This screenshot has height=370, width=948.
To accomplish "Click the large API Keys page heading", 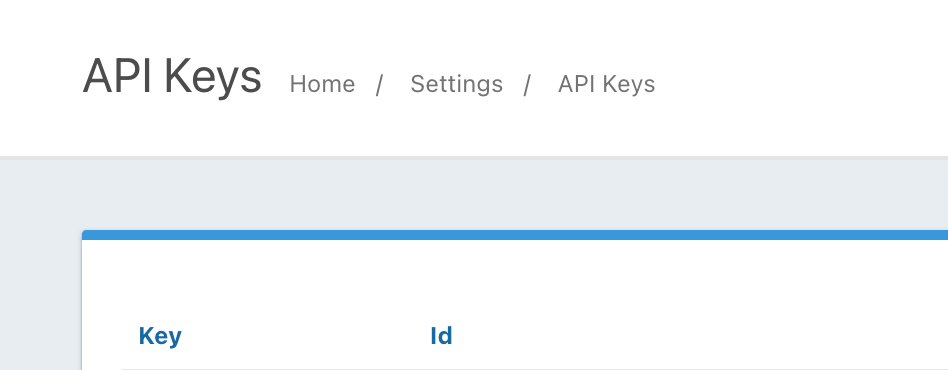I will [172, 76].
